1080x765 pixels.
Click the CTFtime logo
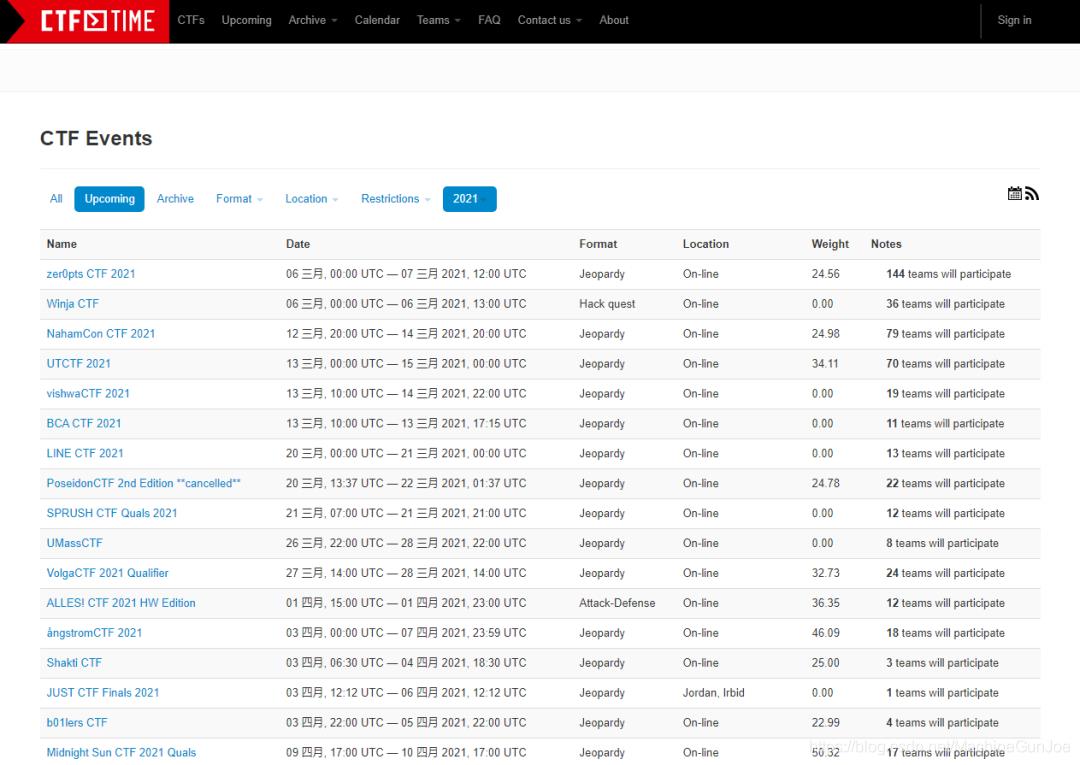(x=97, y=21)
